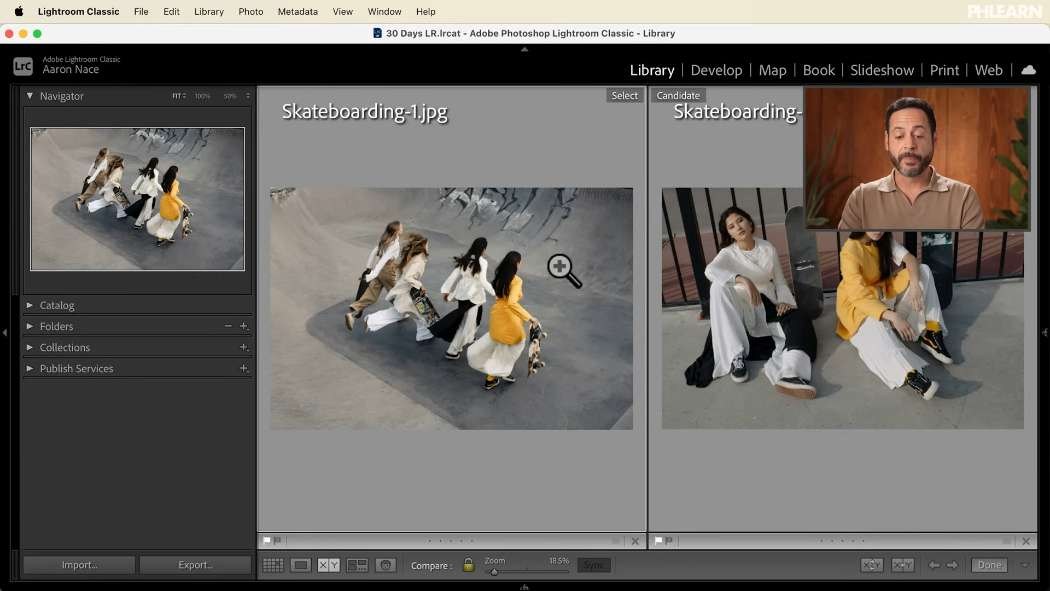Flag the Select photo as rejected

pyautogui.click(x=277, y=540)
